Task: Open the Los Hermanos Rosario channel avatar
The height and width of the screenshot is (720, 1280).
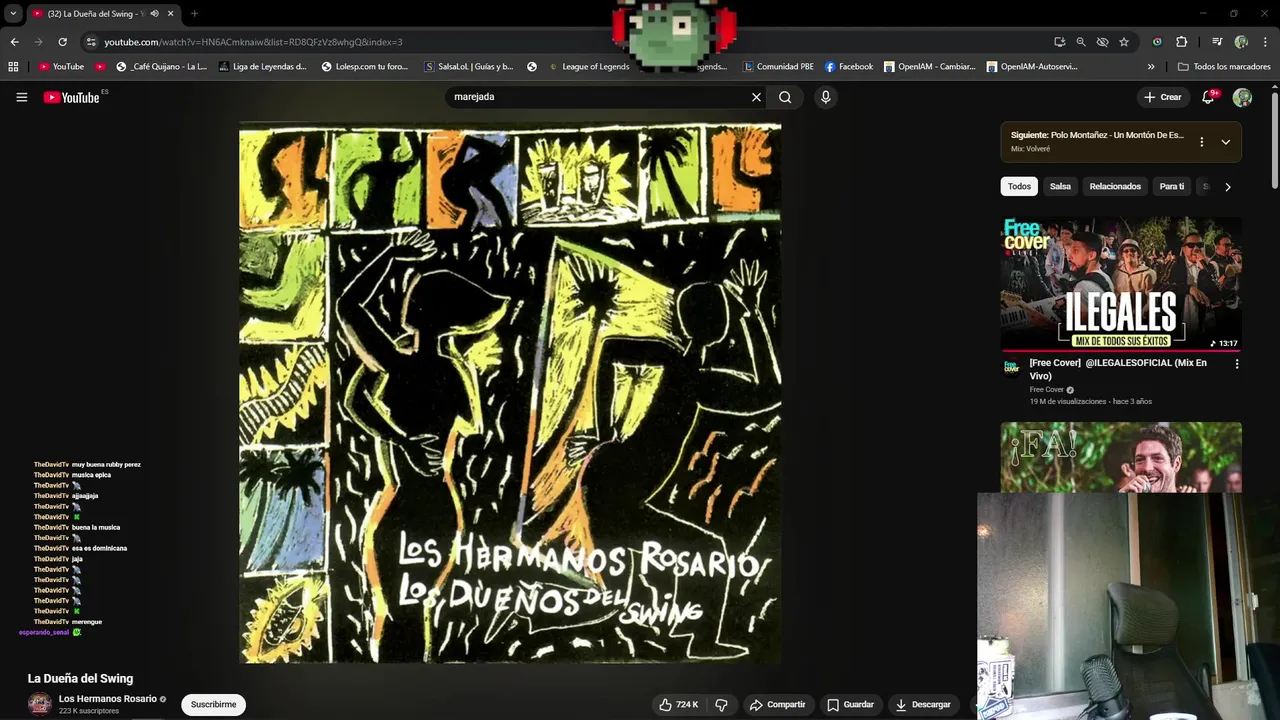Action: point(39,704)
